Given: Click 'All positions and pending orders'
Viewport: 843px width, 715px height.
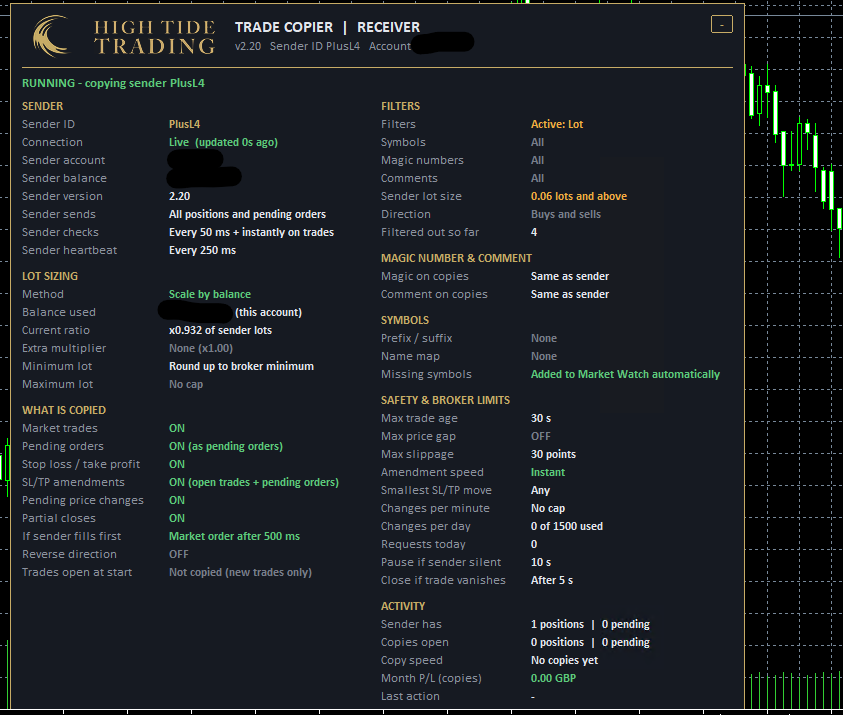Looking at the screenshot, I should point(247,214).
